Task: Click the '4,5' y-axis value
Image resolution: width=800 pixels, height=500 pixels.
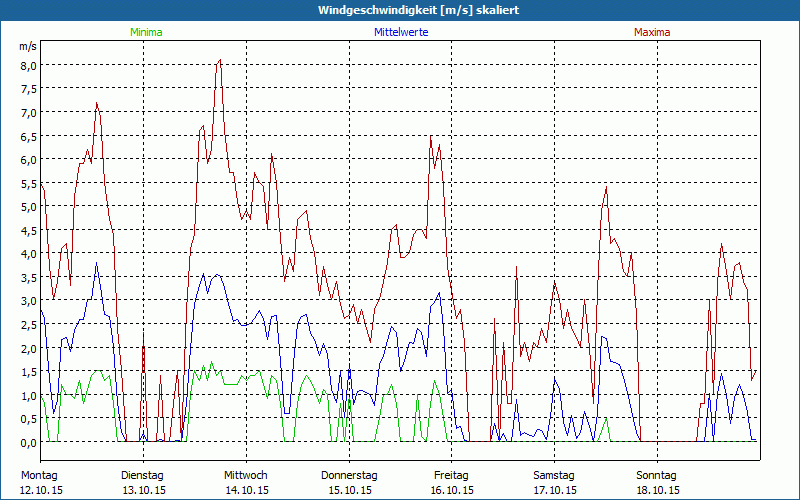Action: (x=29, y=230)
